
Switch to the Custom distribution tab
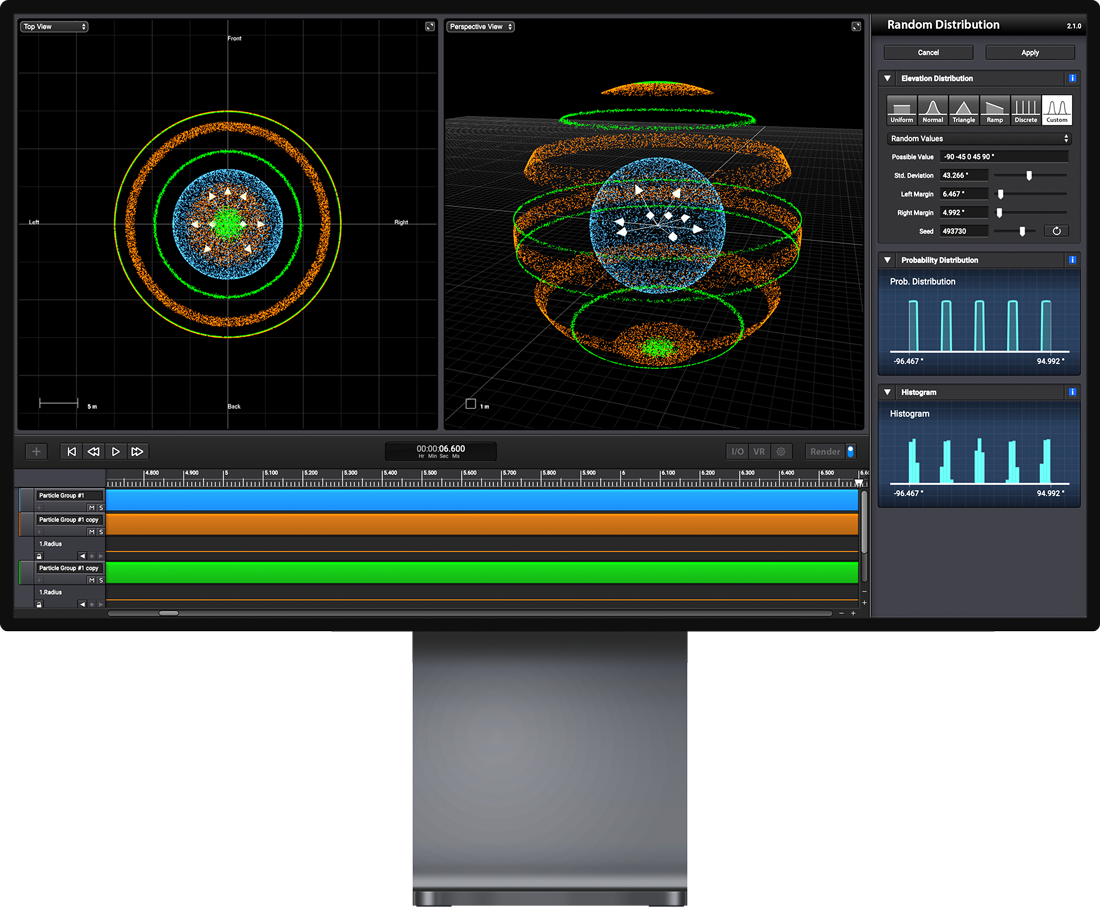click(1057, 108)
